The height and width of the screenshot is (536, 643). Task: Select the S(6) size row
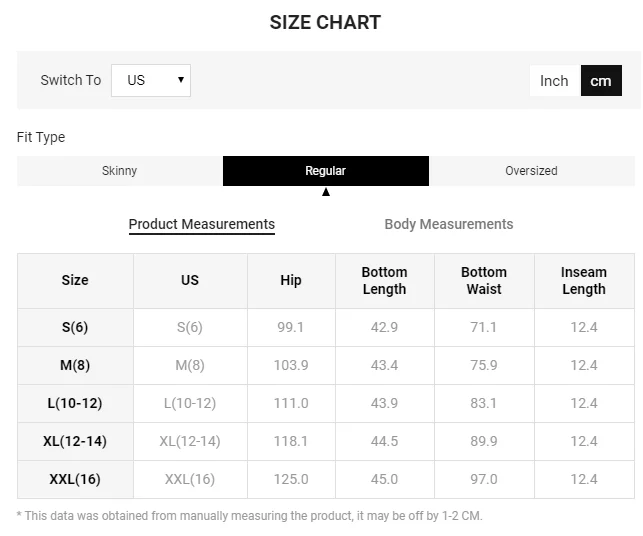coord(75,327)
